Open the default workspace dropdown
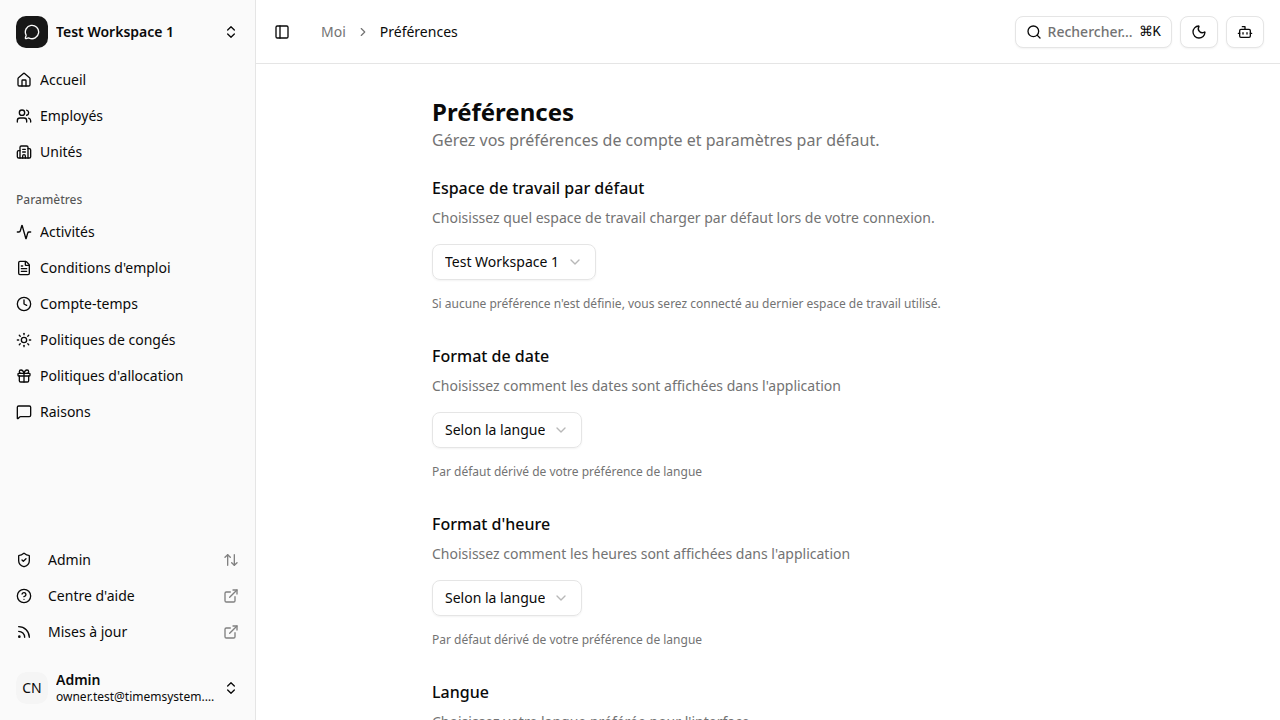The height and width of the screenshot is (720, 1280). [x=513, y=261]
